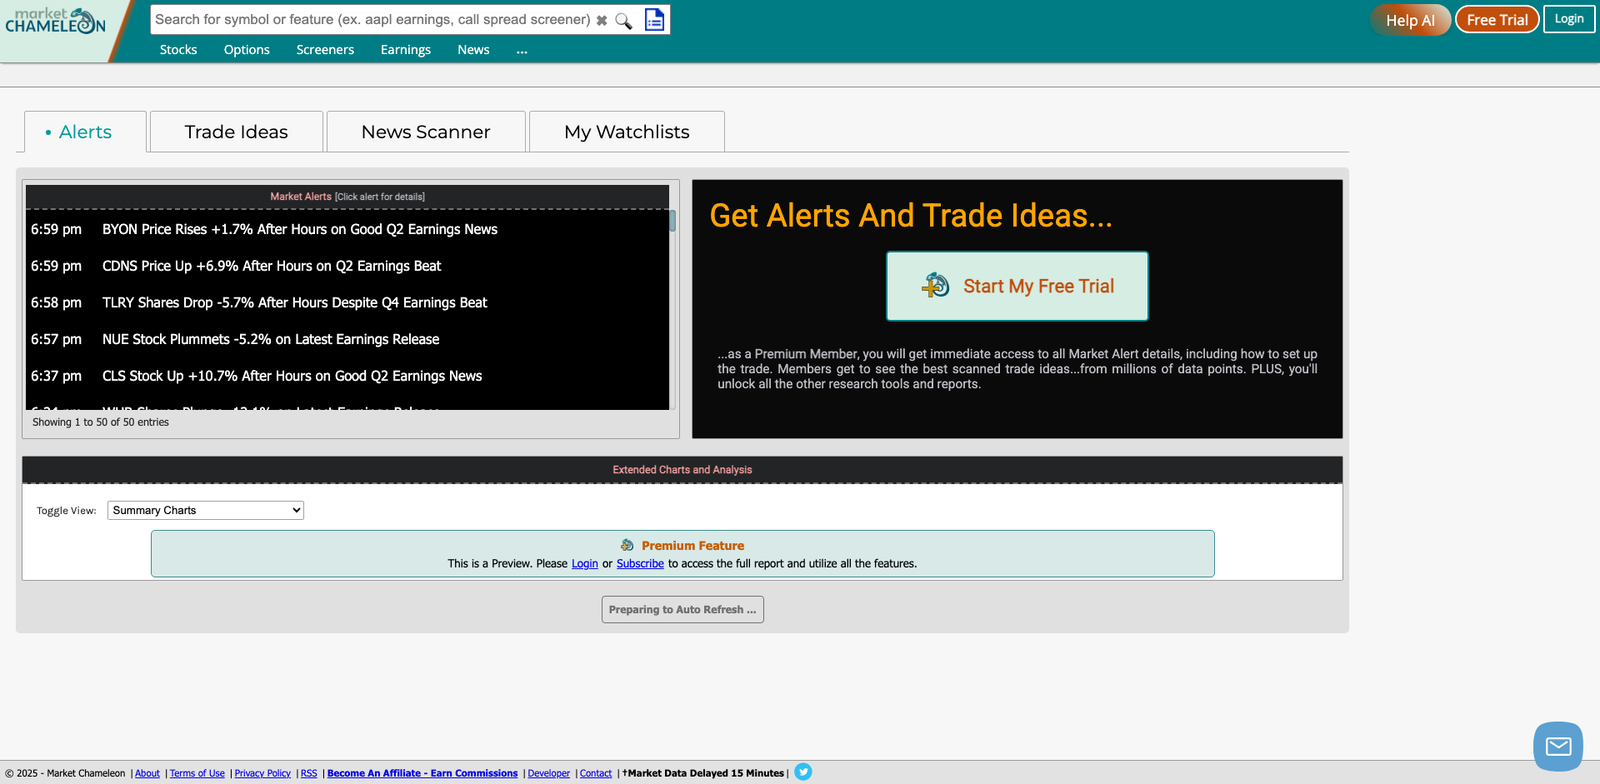Click the Subscribe link in Premium Feature notice
1600x784 pixels.
point(640,564)
